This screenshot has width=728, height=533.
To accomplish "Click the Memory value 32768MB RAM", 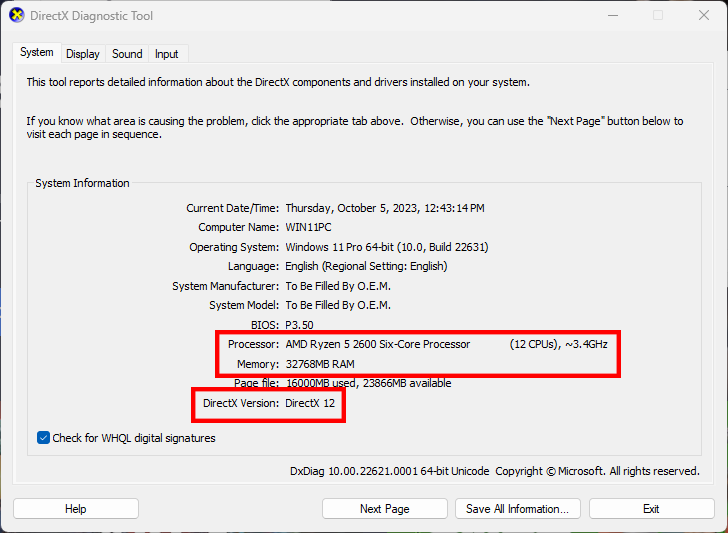I will (320, 364).
